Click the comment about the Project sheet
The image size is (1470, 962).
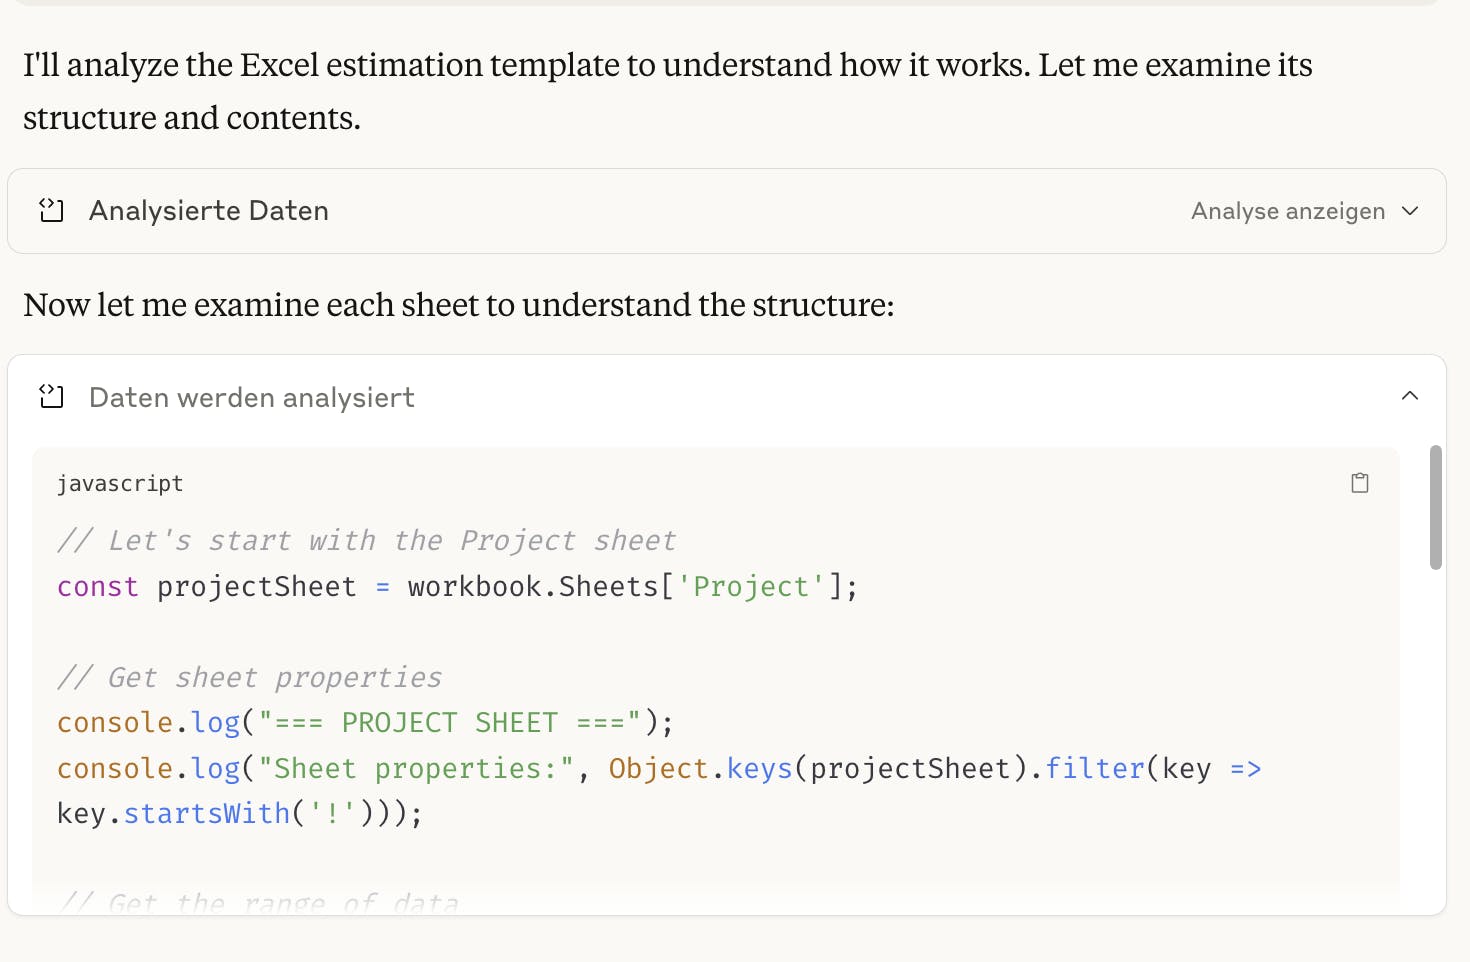[367, 541]
